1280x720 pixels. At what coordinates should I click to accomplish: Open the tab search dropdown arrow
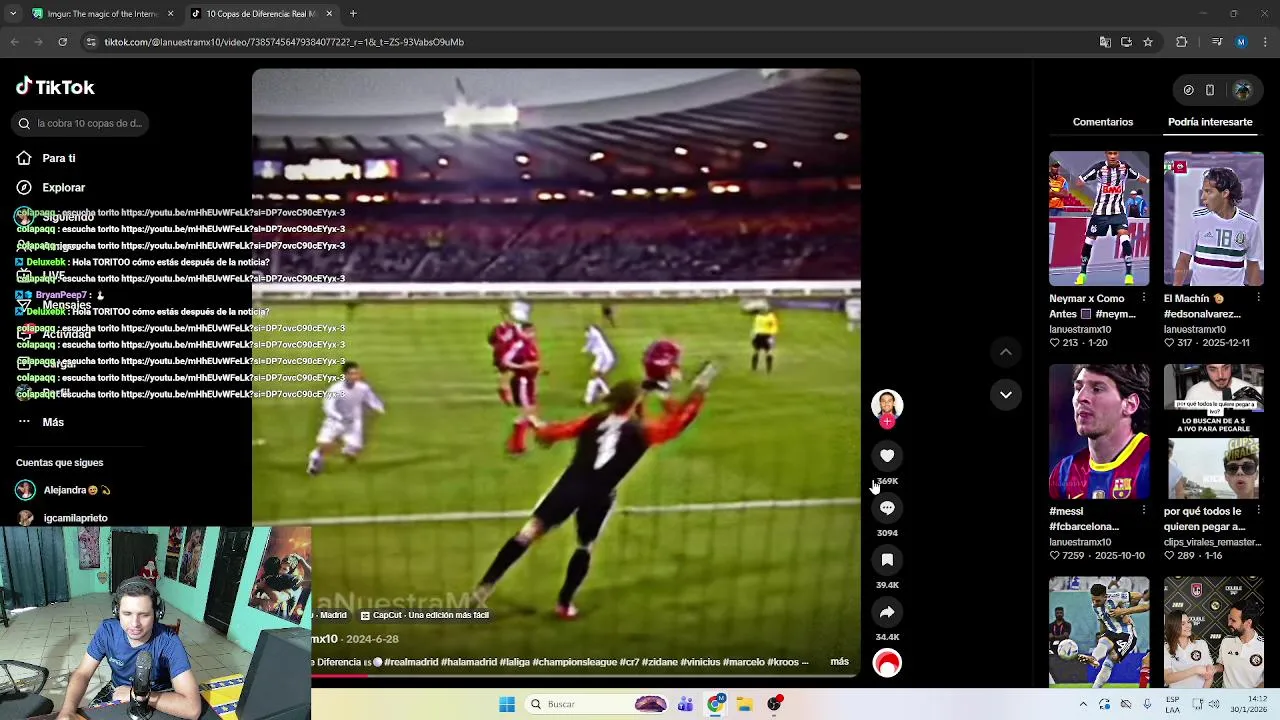coord(12,14)
